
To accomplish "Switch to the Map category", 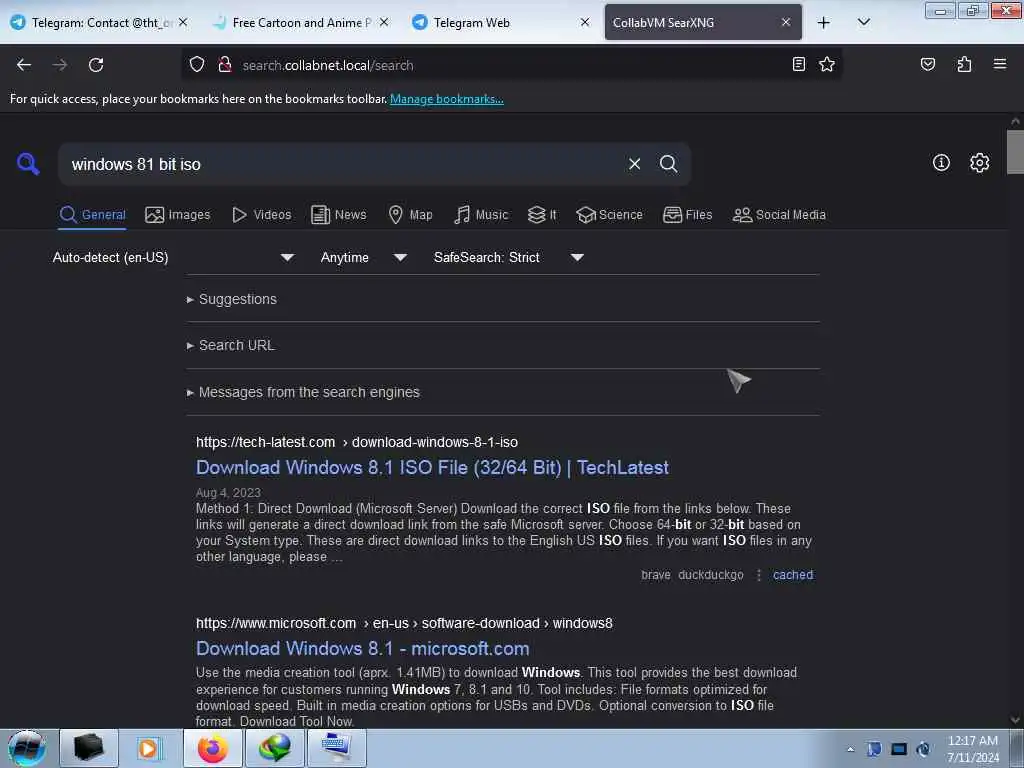I will click(410, 215).
